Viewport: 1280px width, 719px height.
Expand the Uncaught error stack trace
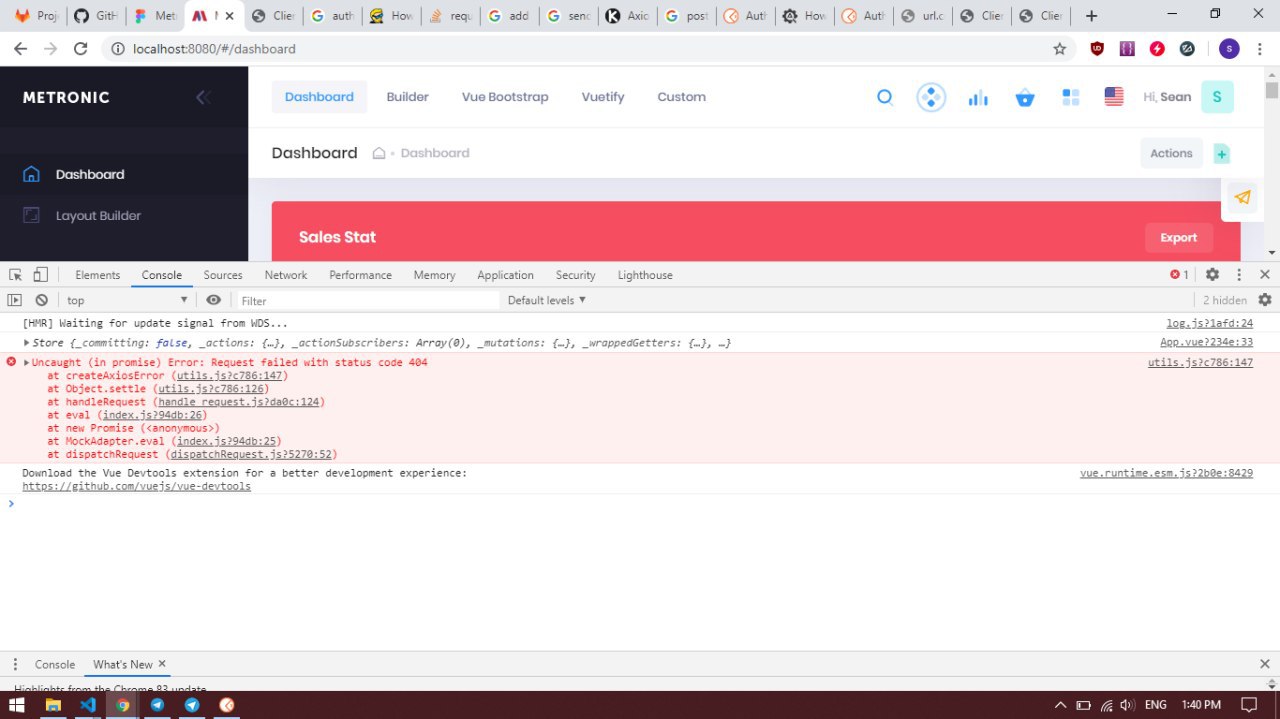click(27, 362)
